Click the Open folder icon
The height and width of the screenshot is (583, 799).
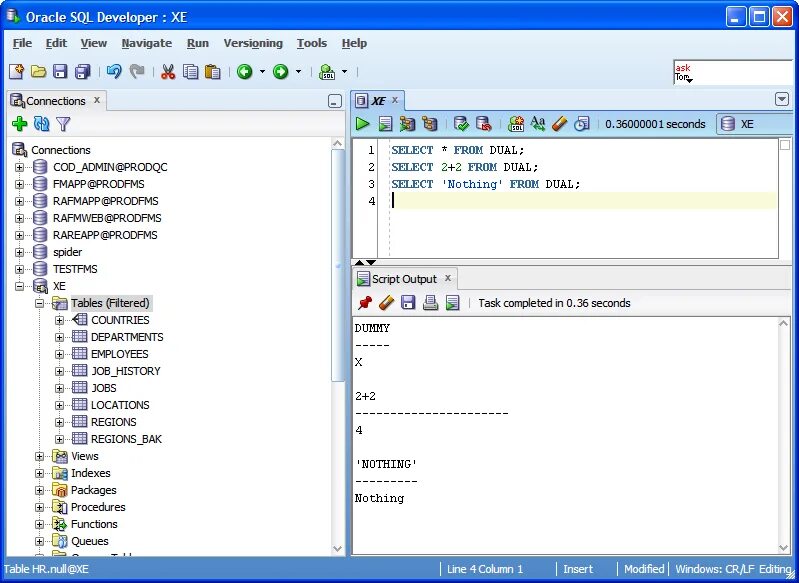pos(38,72)
